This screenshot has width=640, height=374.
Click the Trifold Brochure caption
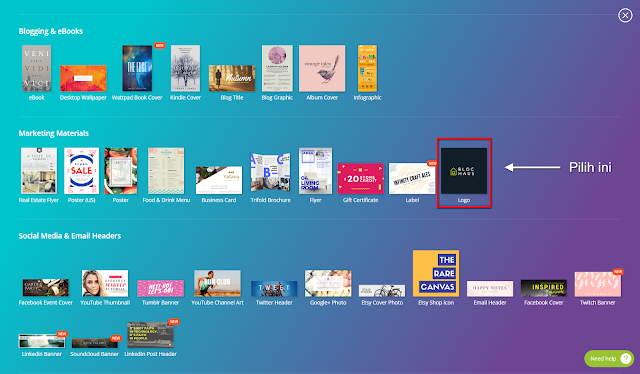[x=271, y=200]
